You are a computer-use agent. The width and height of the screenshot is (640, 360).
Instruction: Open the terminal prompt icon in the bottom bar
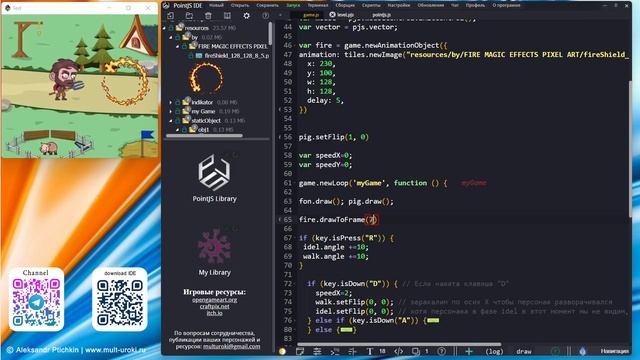335,351
